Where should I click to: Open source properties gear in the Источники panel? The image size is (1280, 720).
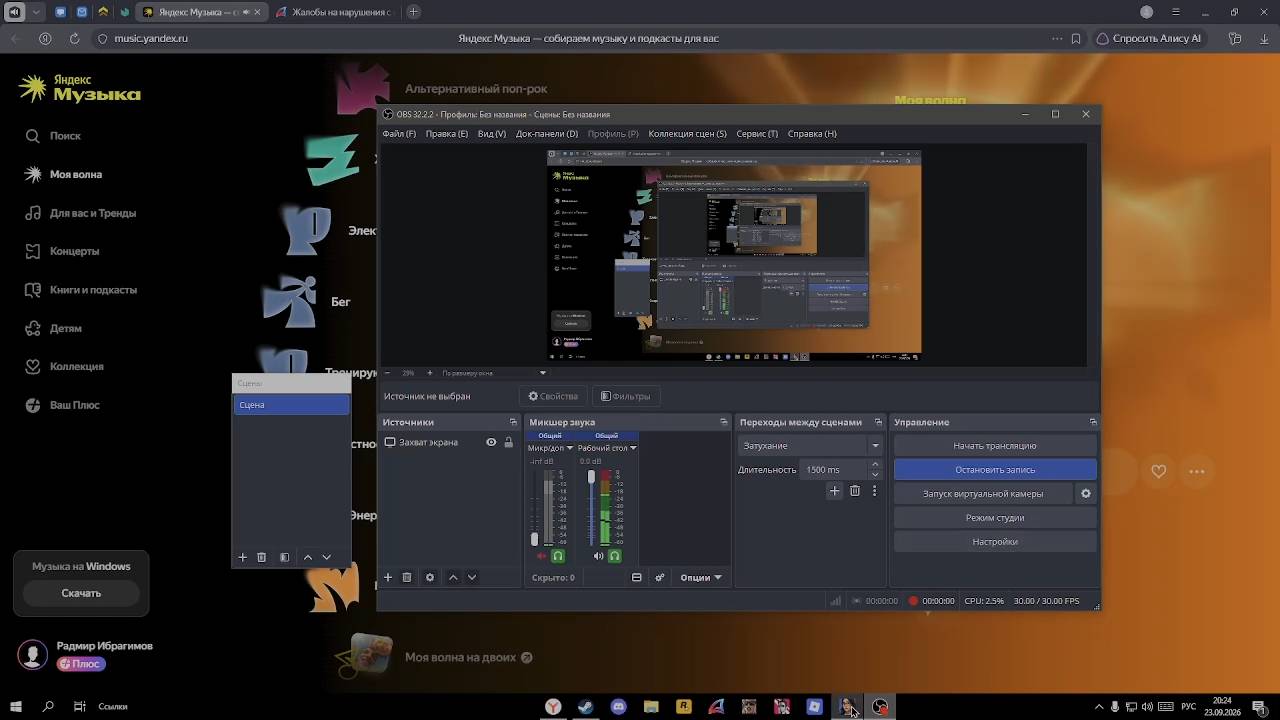point(430,577)
